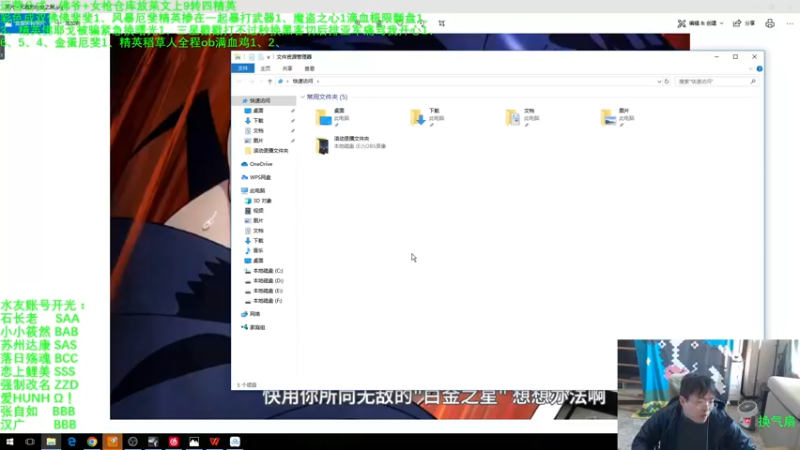Select the 图片 folder icon in main pane
This screenshot has width=800, height=450.
click(x=608, y=118)
